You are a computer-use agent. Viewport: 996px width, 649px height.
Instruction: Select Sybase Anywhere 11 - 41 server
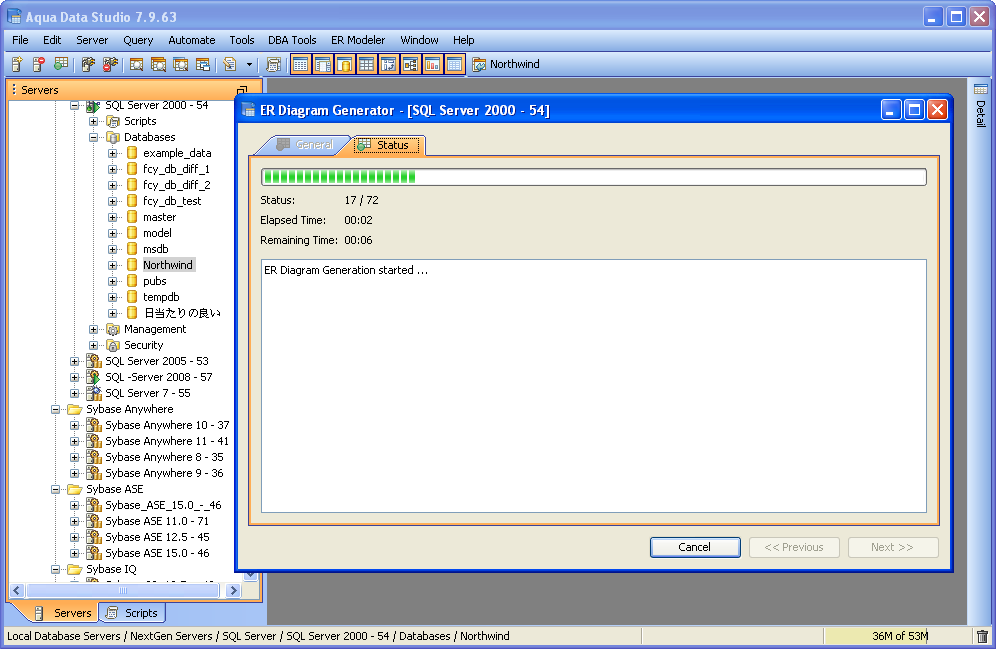166,441
